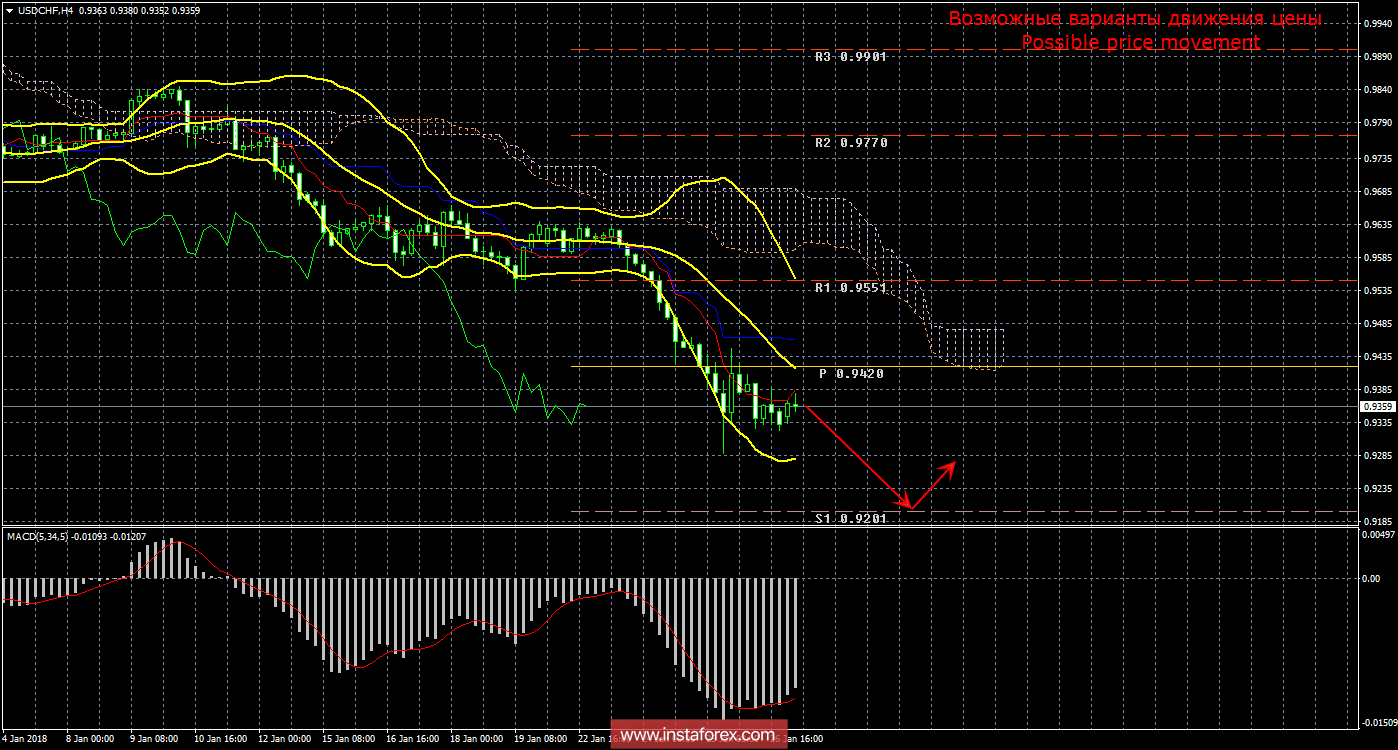Select the 15 Jan 08:00 time label
Viewport: 1398px width, 750px height.
tap(347, 740)
